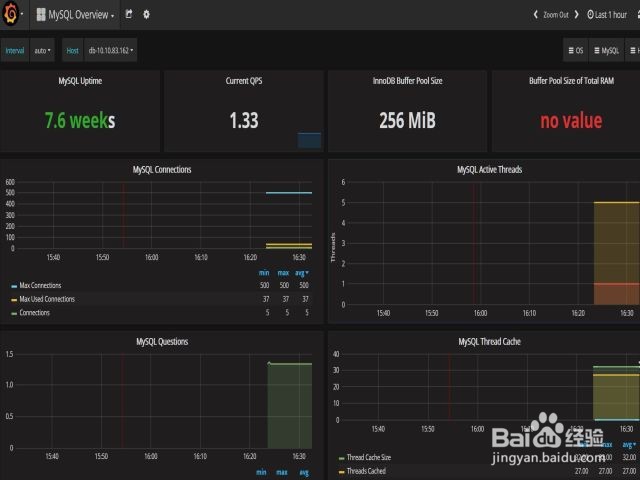Shift time range forward with right chevron
The height and width of the screenshot is (480, 640).
576,15
